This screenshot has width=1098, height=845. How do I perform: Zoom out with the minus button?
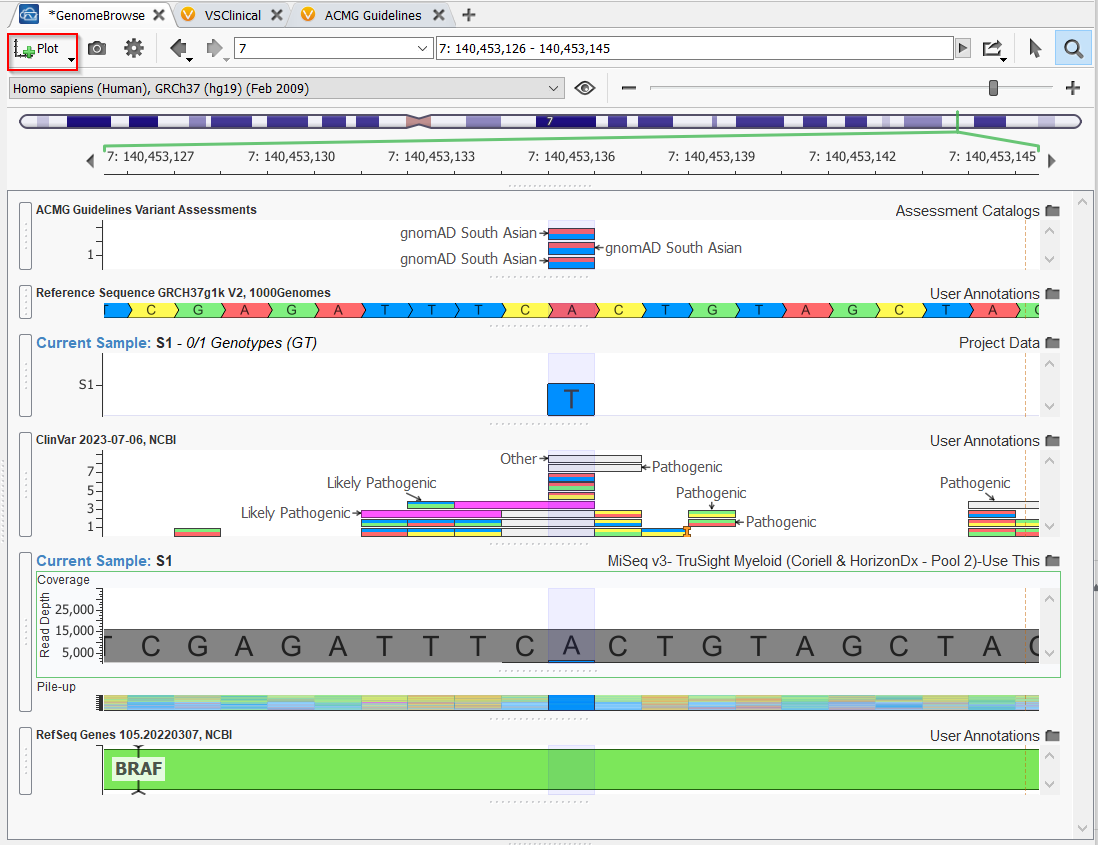click(629, 88)
